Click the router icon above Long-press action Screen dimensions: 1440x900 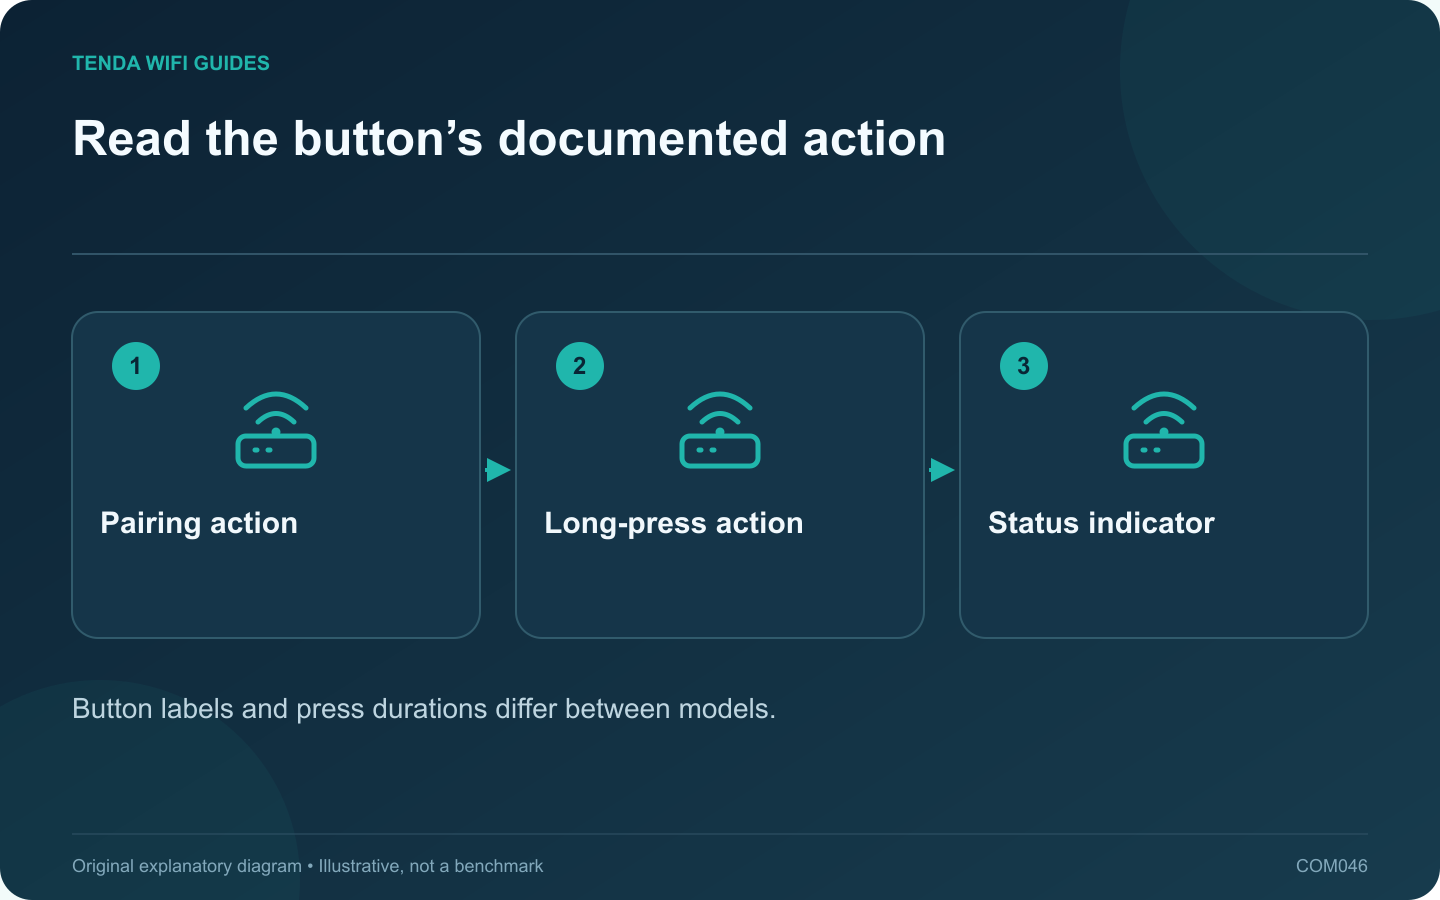[x=720, y=430]
